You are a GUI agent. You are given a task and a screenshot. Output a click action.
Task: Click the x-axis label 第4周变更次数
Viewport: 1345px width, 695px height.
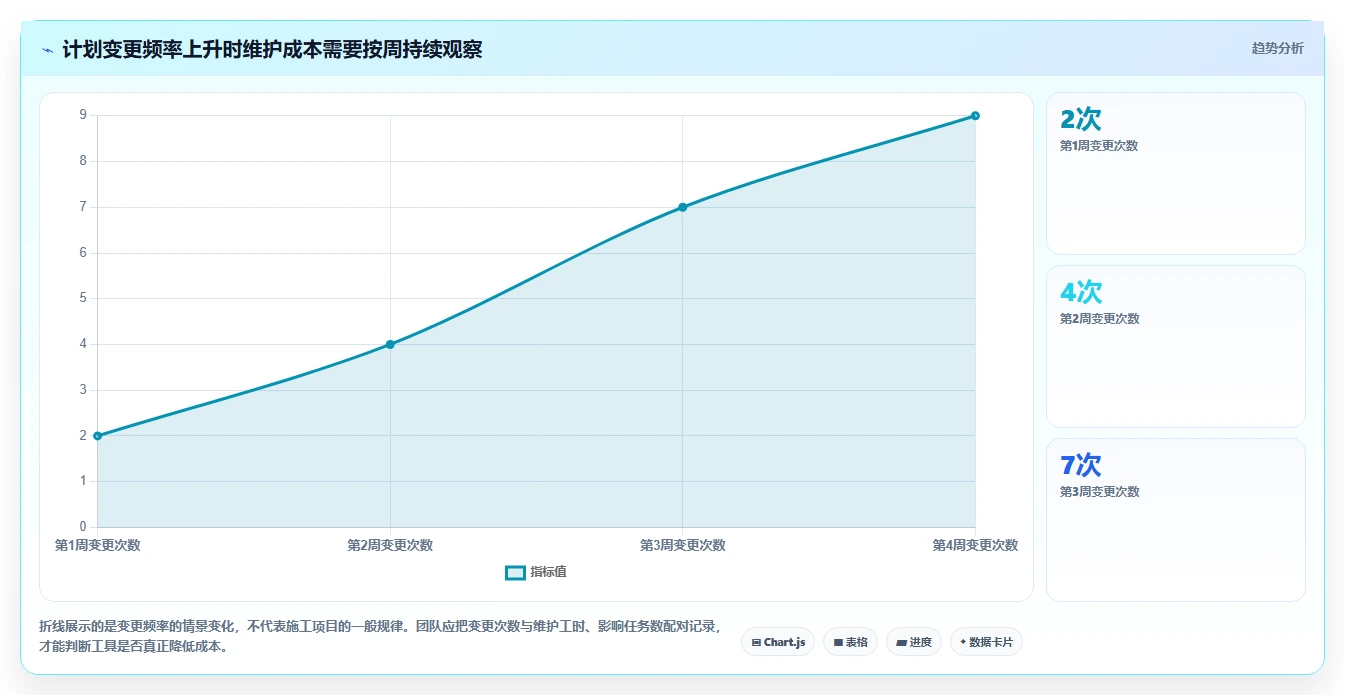[x=975, y=545]
